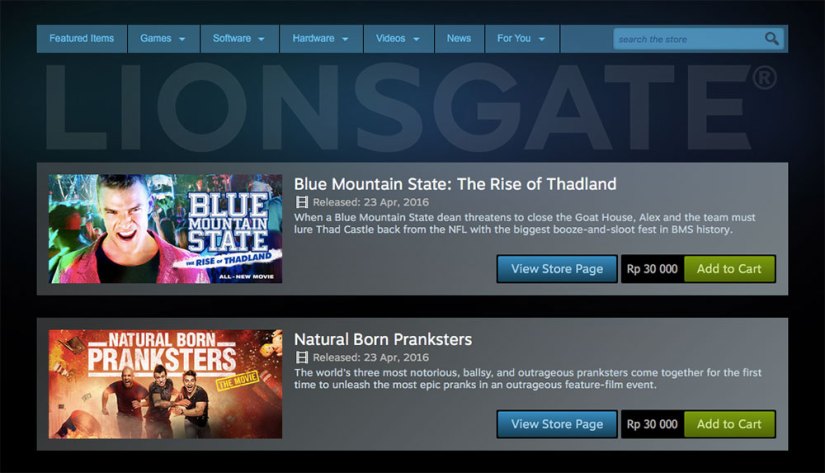This screenshot has width=825, height=473.
Task: Expand the Games dropdown arrow
Action: tap(182, 39)
